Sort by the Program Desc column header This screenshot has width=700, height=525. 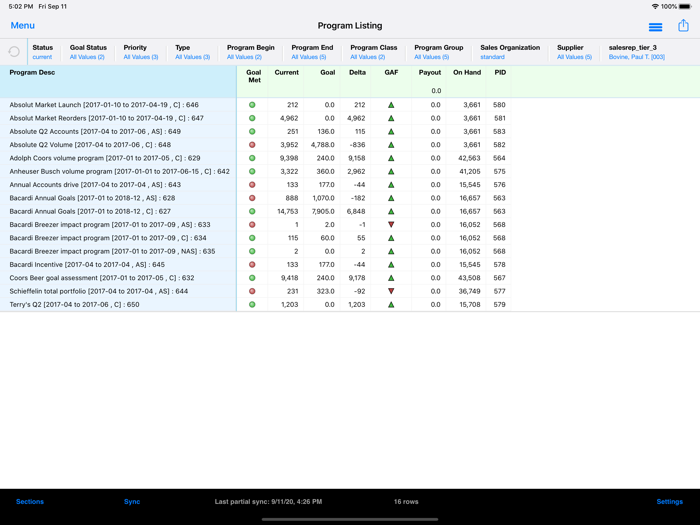32,72
